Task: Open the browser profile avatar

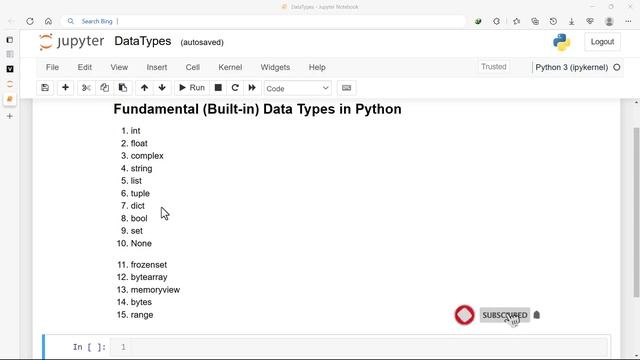Action: click(609, 21)
